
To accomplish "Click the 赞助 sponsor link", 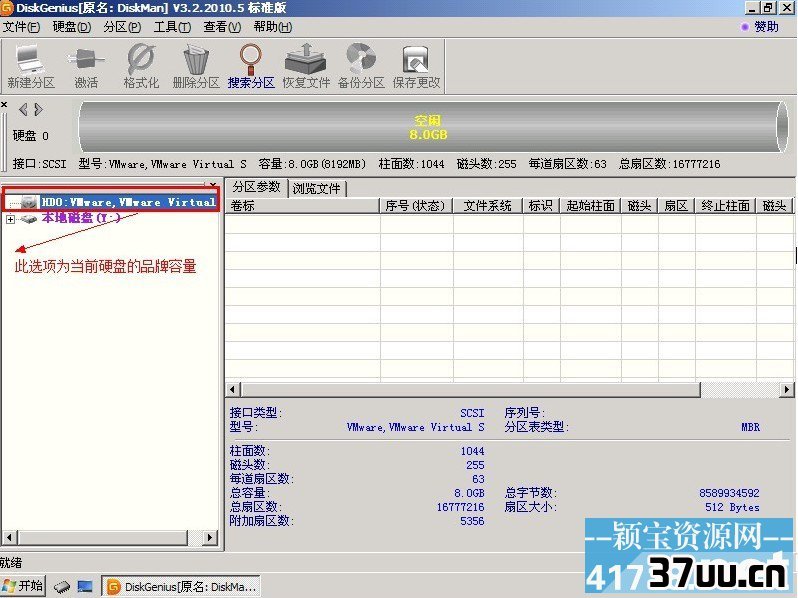I will tap(766, 26).
